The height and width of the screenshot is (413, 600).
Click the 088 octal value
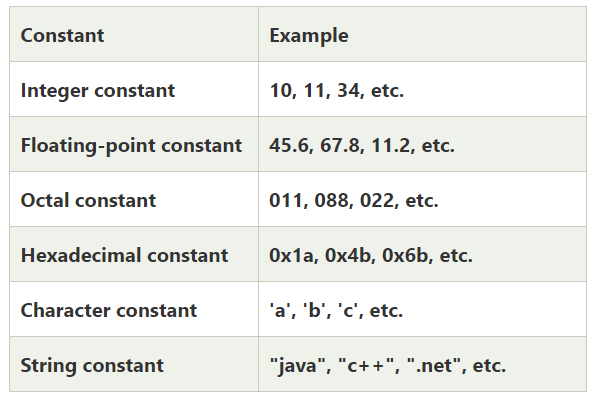(x=331, y=201)
